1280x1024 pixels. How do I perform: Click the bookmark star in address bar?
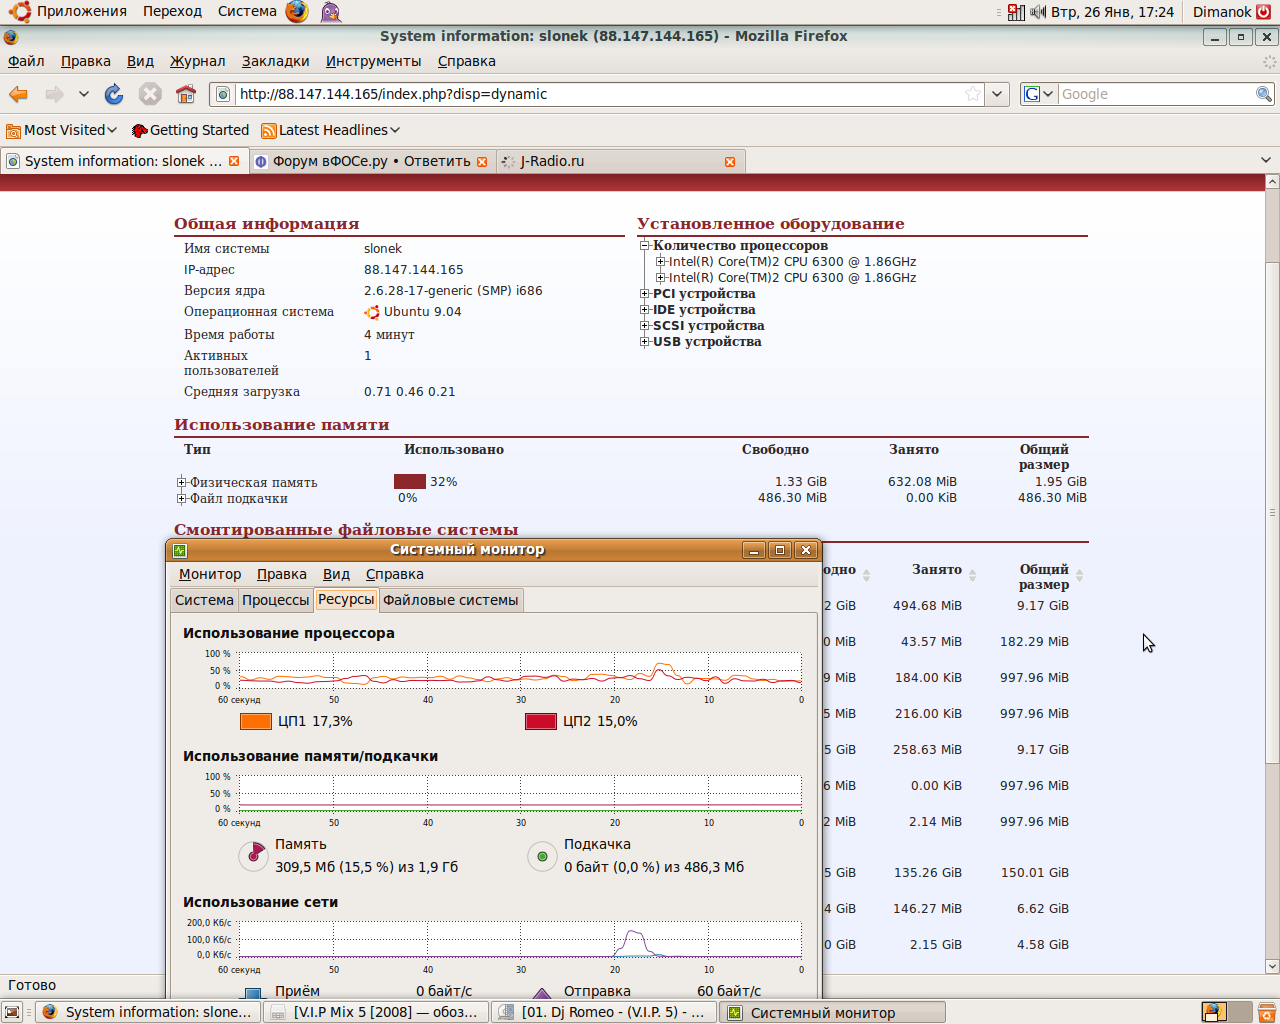[972, 94]
